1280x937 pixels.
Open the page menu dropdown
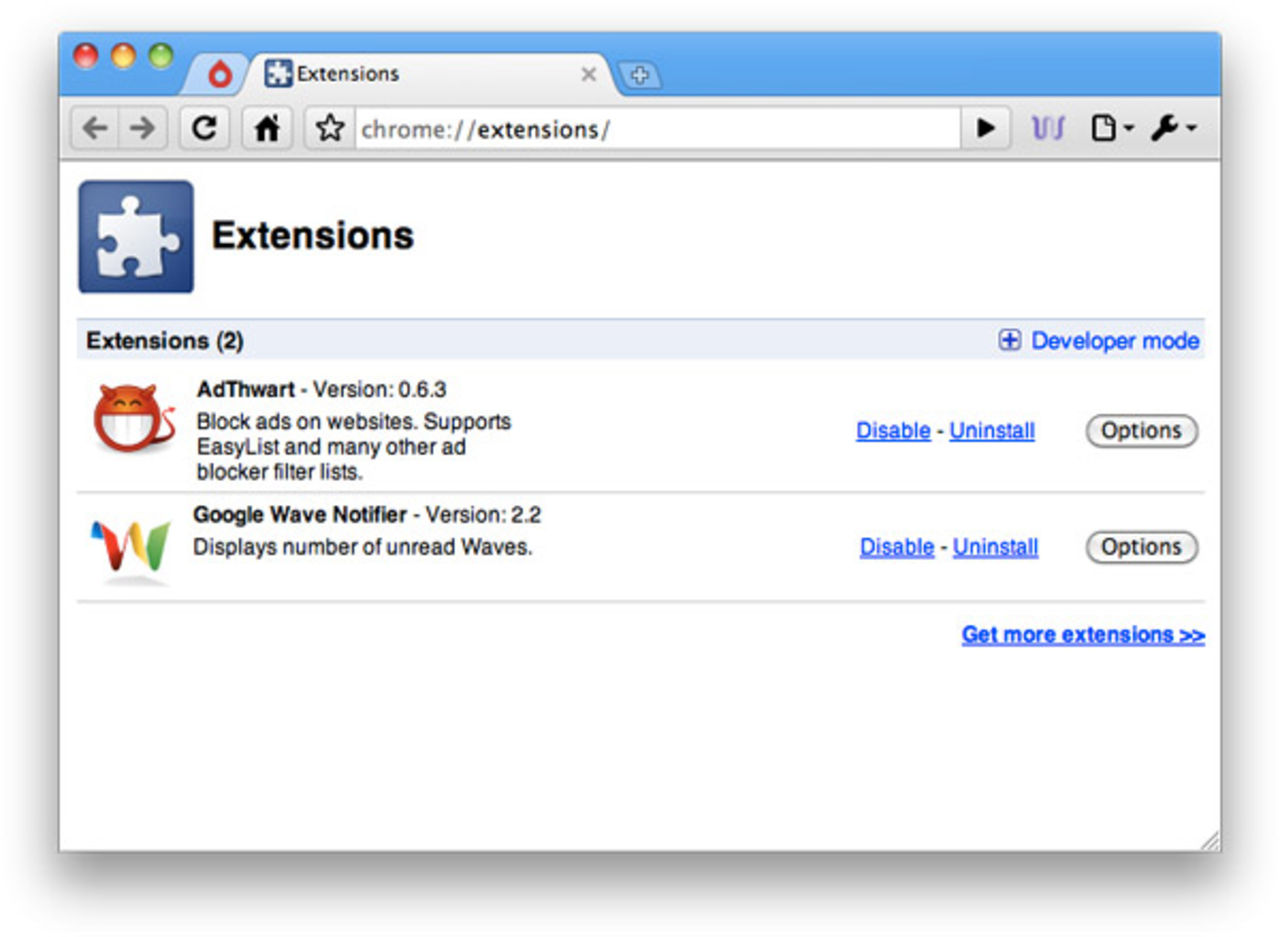1110,128
